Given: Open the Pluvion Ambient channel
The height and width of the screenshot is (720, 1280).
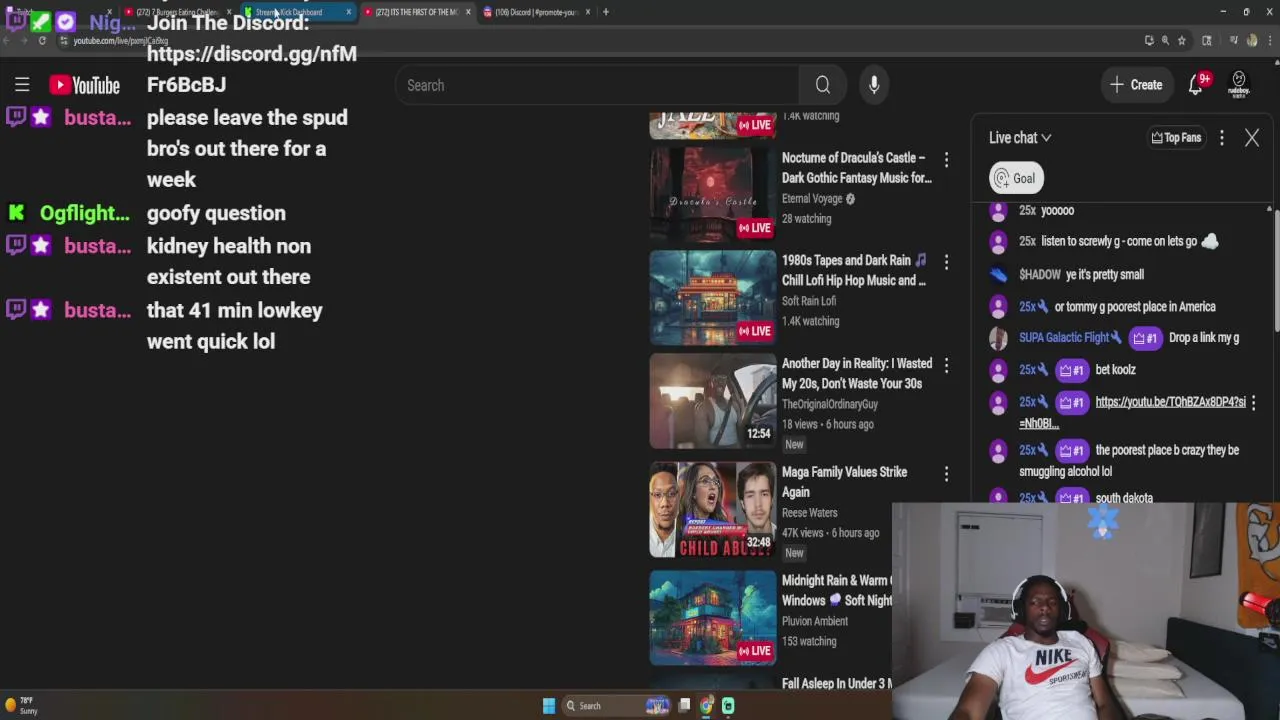Looking at the screenshot, I should coord(814,621).
